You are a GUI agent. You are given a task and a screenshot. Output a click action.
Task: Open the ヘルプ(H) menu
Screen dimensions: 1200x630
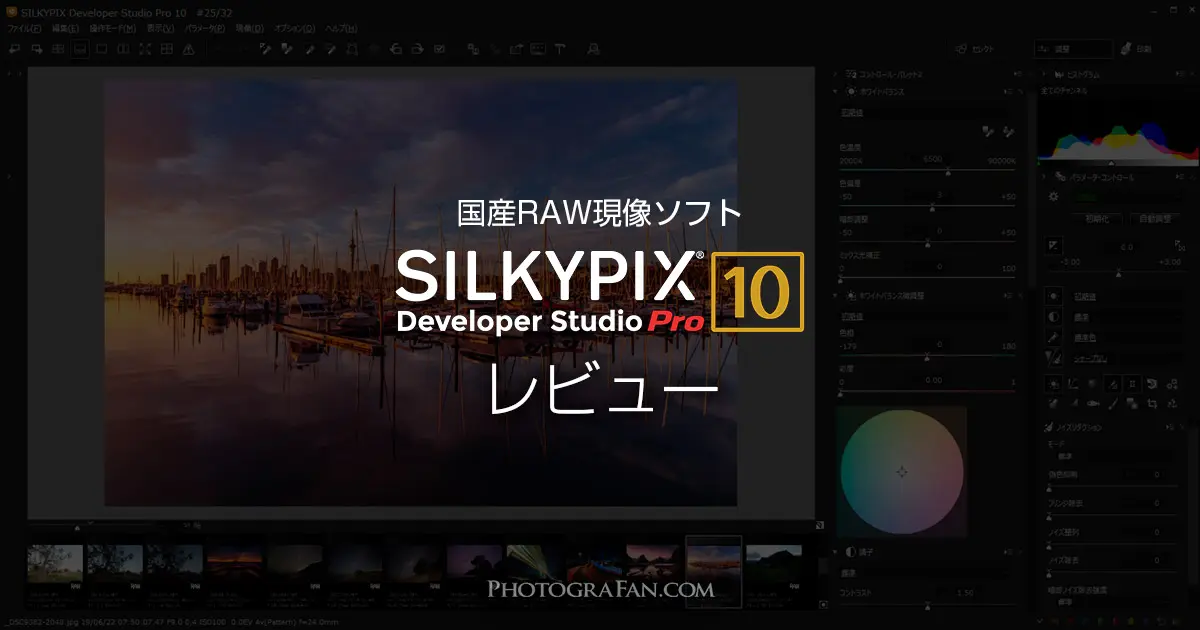341,29
